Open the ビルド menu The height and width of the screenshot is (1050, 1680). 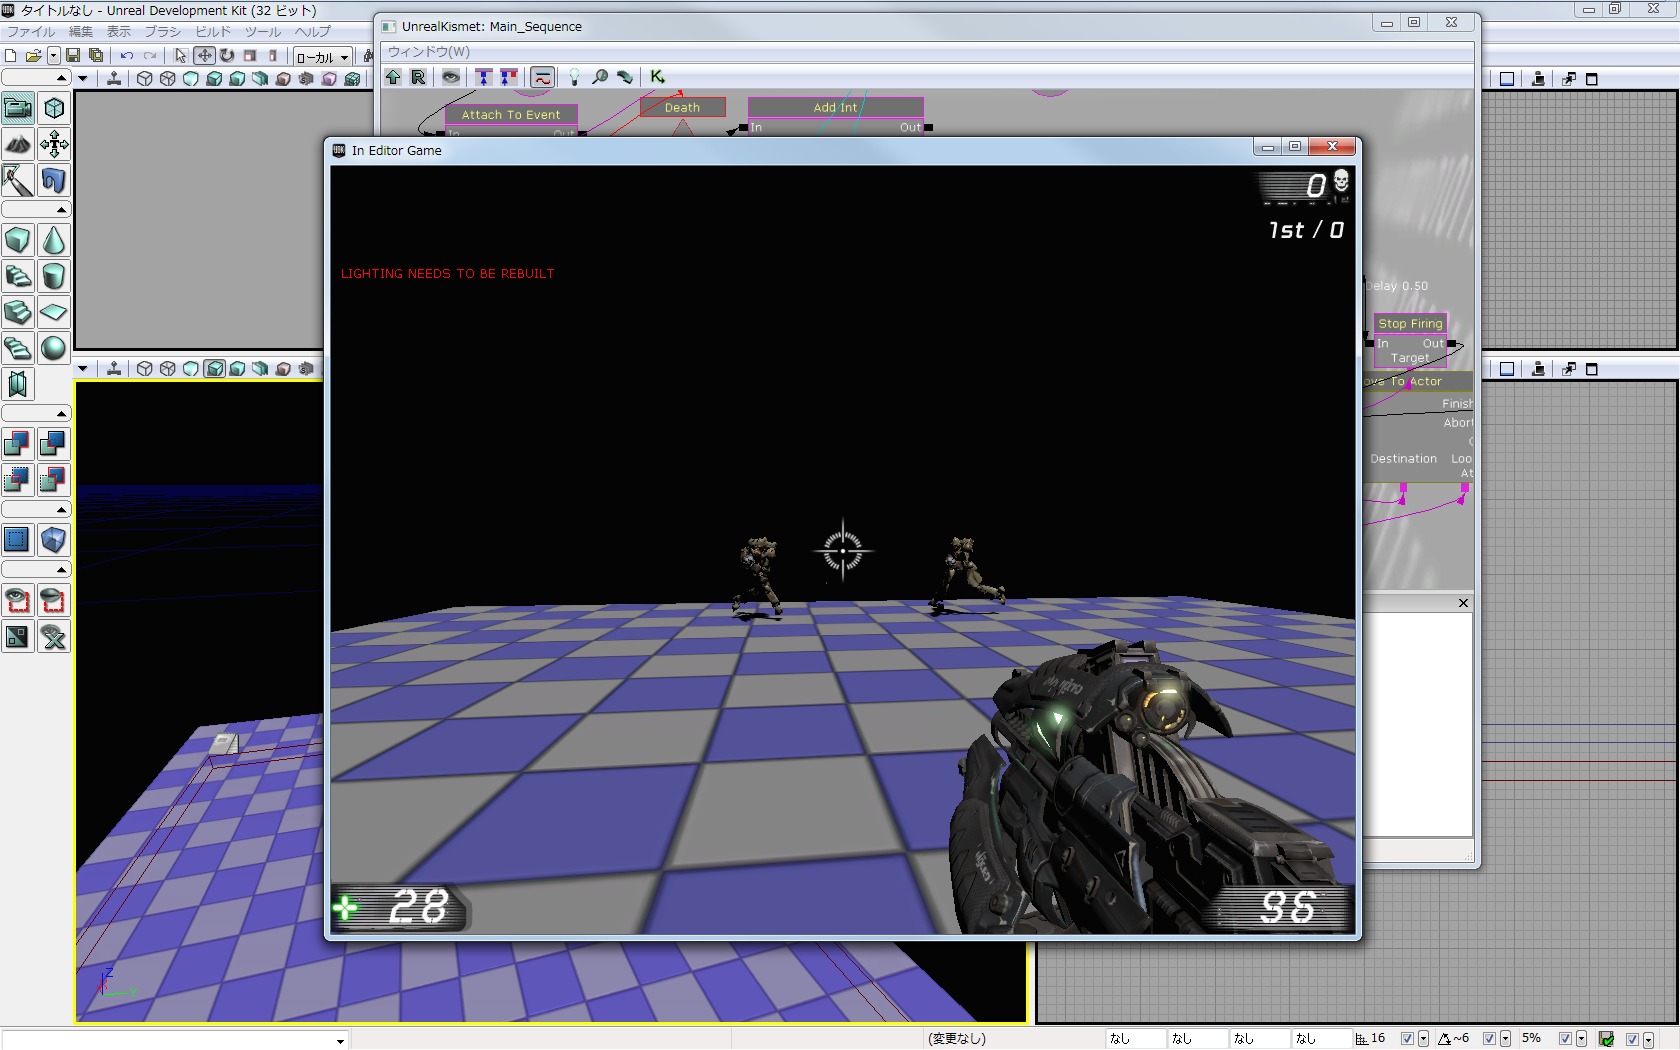212,32
